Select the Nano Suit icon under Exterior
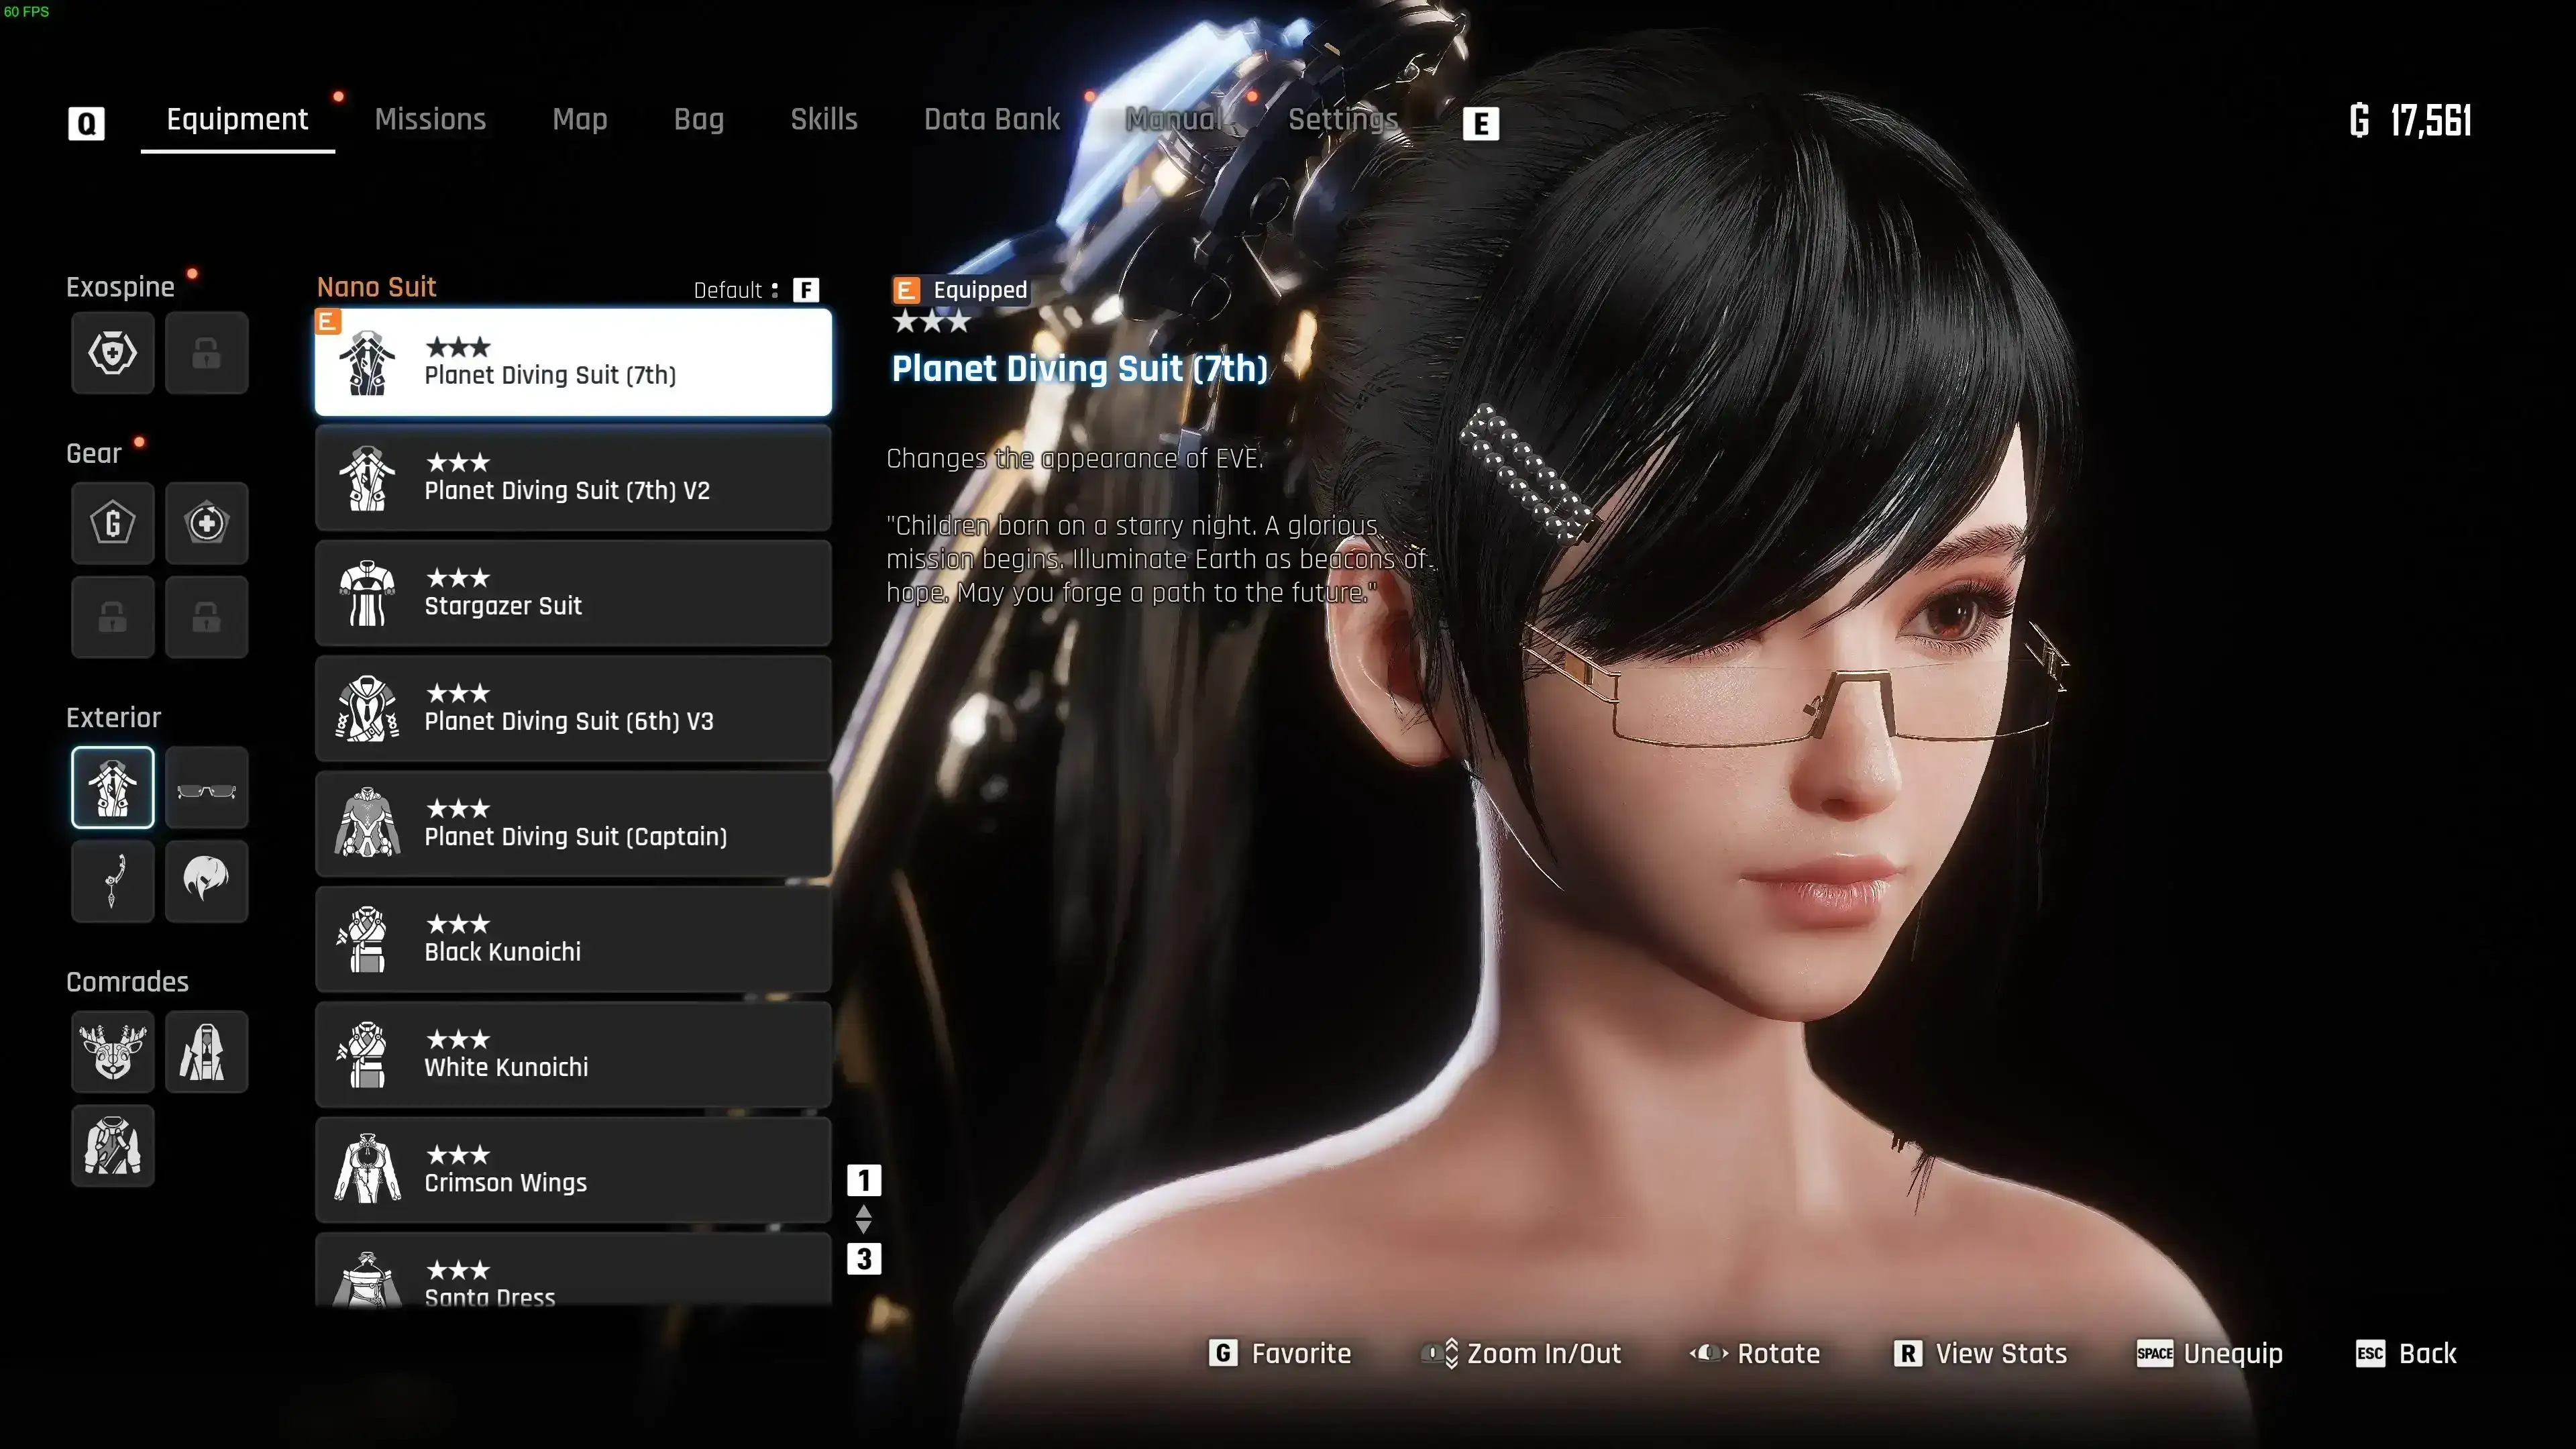 pos(112,787)
